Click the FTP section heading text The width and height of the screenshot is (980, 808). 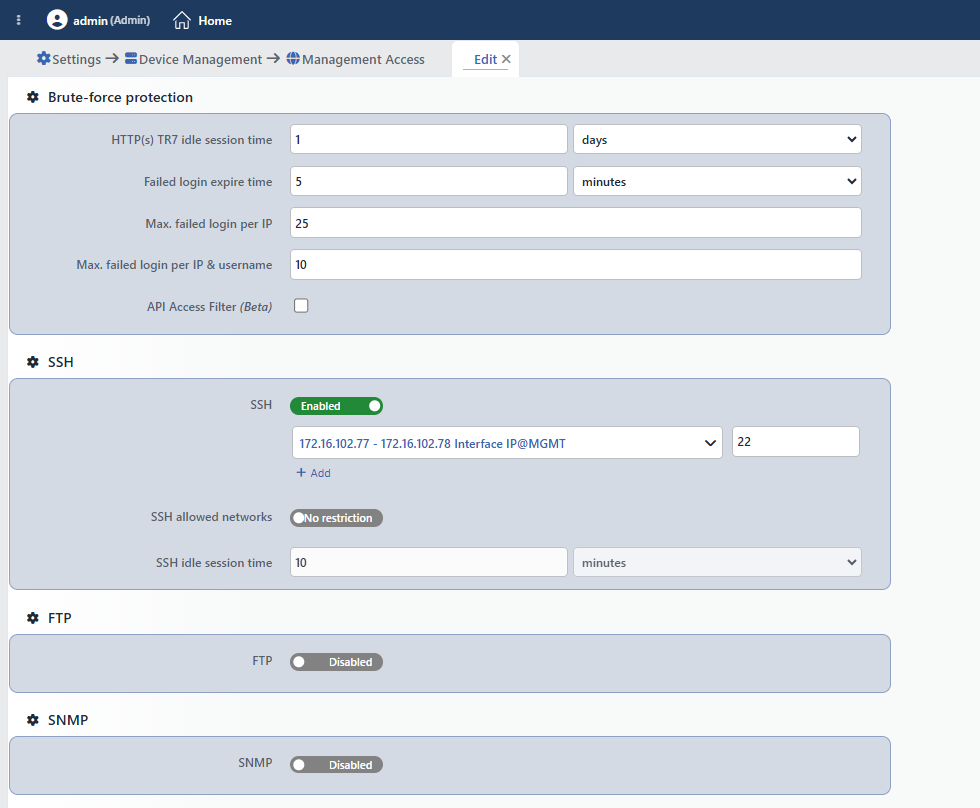pyautogui.click(x=60, y=618)
